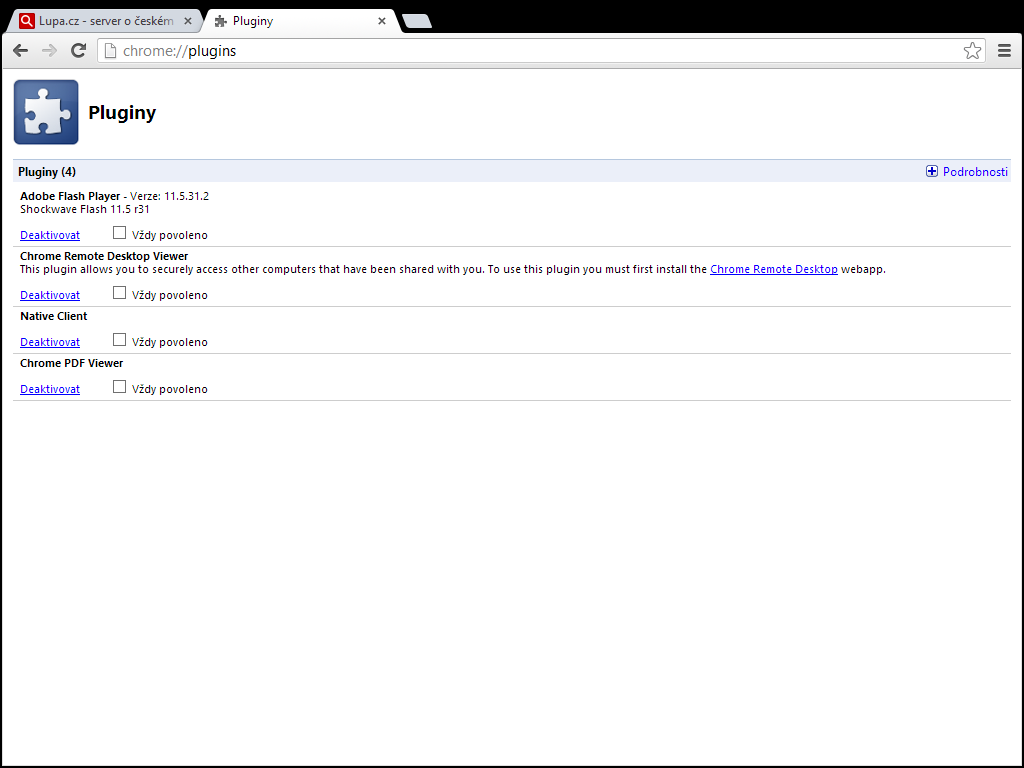
Task: Check Vždy povoleno for Chrome PDF Viewer
Action: click(x=119, y=387)
